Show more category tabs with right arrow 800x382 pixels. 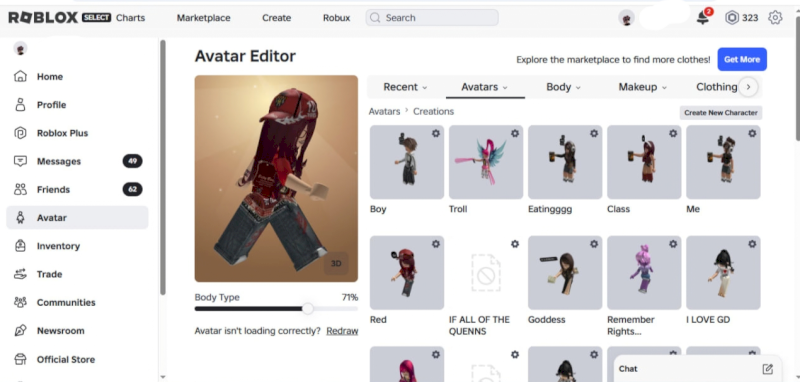[748, 87]
